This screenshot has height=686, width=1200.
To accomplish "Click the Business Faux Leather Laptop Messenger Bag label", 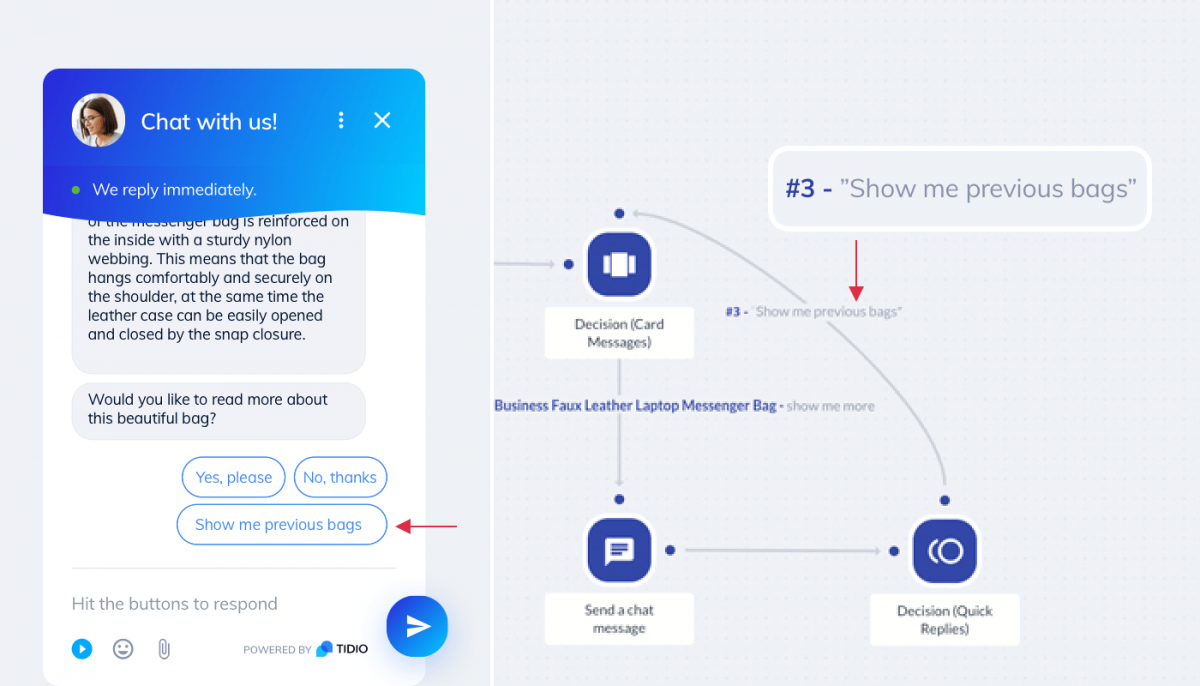I will 685,406.
